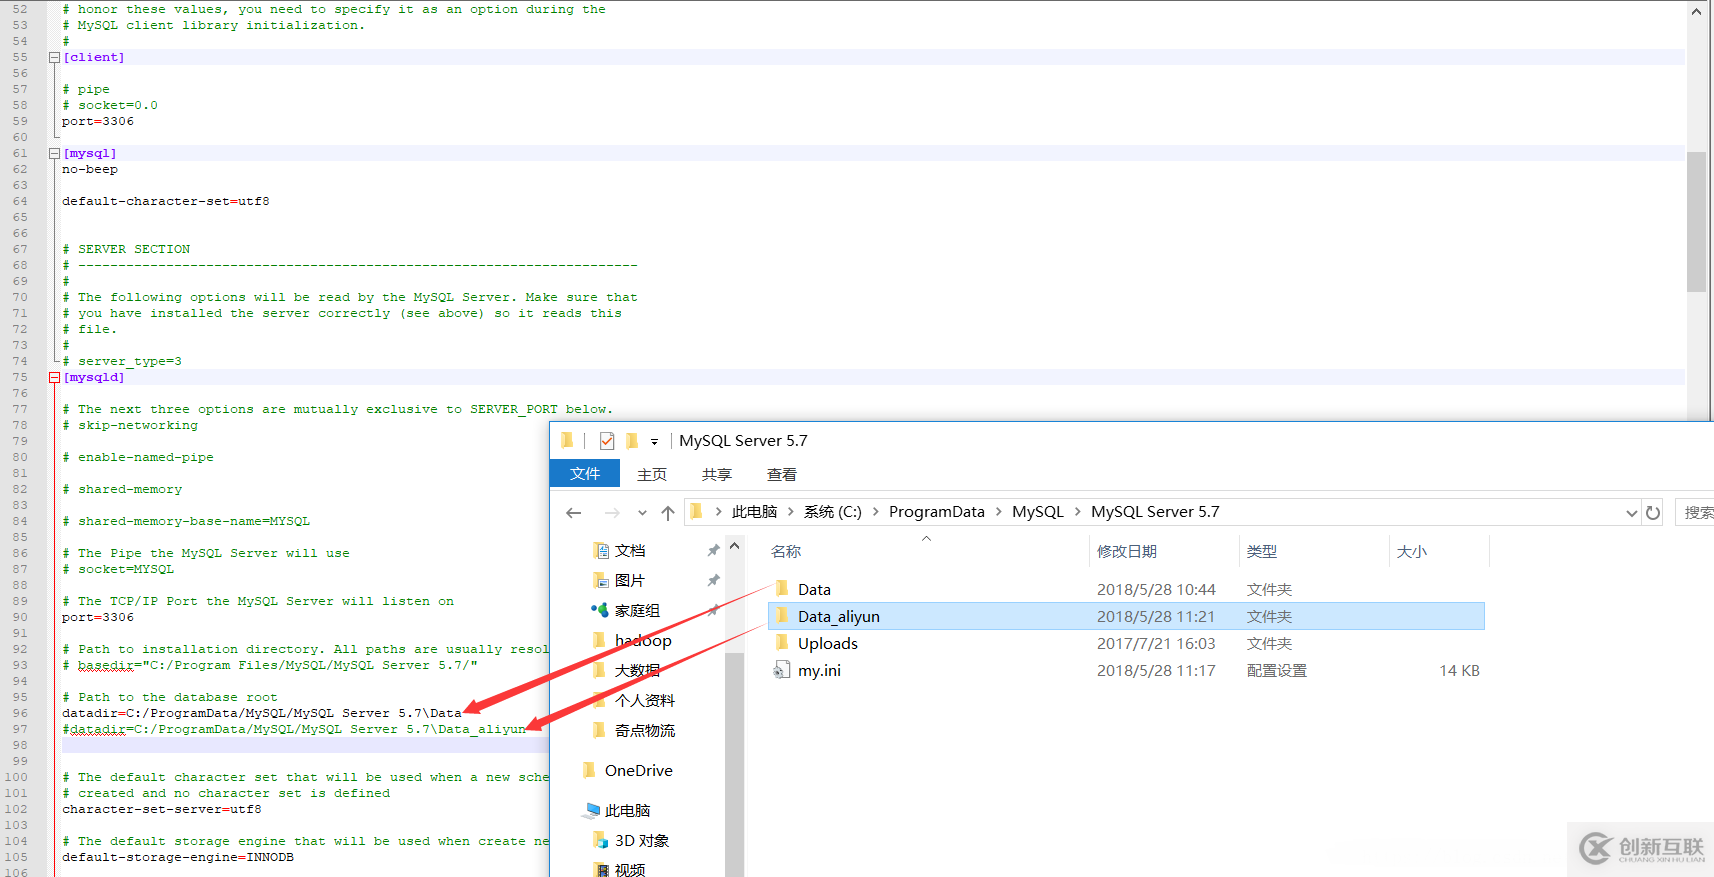Click the 3D 对象 folder icon

600,840
